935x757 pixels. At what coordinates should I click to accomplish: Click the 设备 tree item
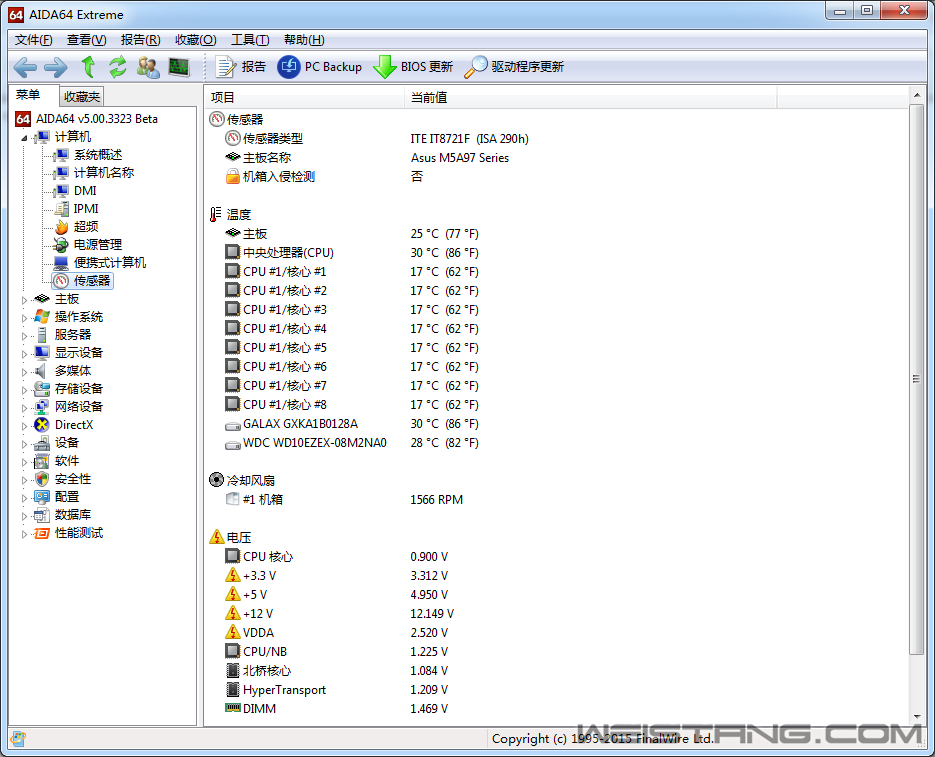point(67,443)
